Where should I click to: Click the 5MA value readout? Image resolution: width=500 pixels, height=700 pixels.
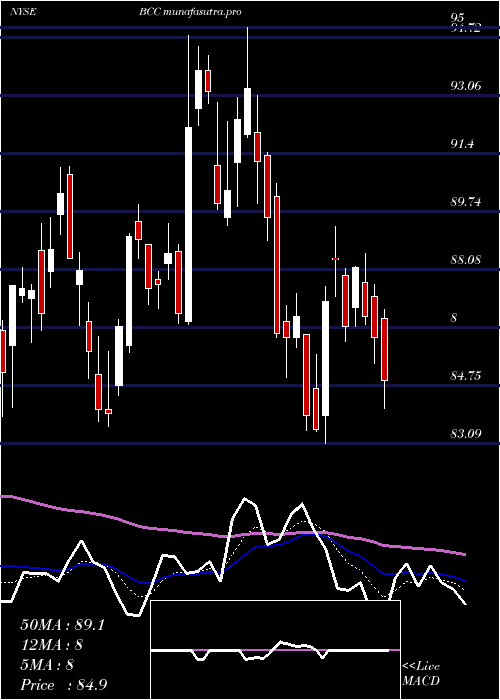point(47,665)
